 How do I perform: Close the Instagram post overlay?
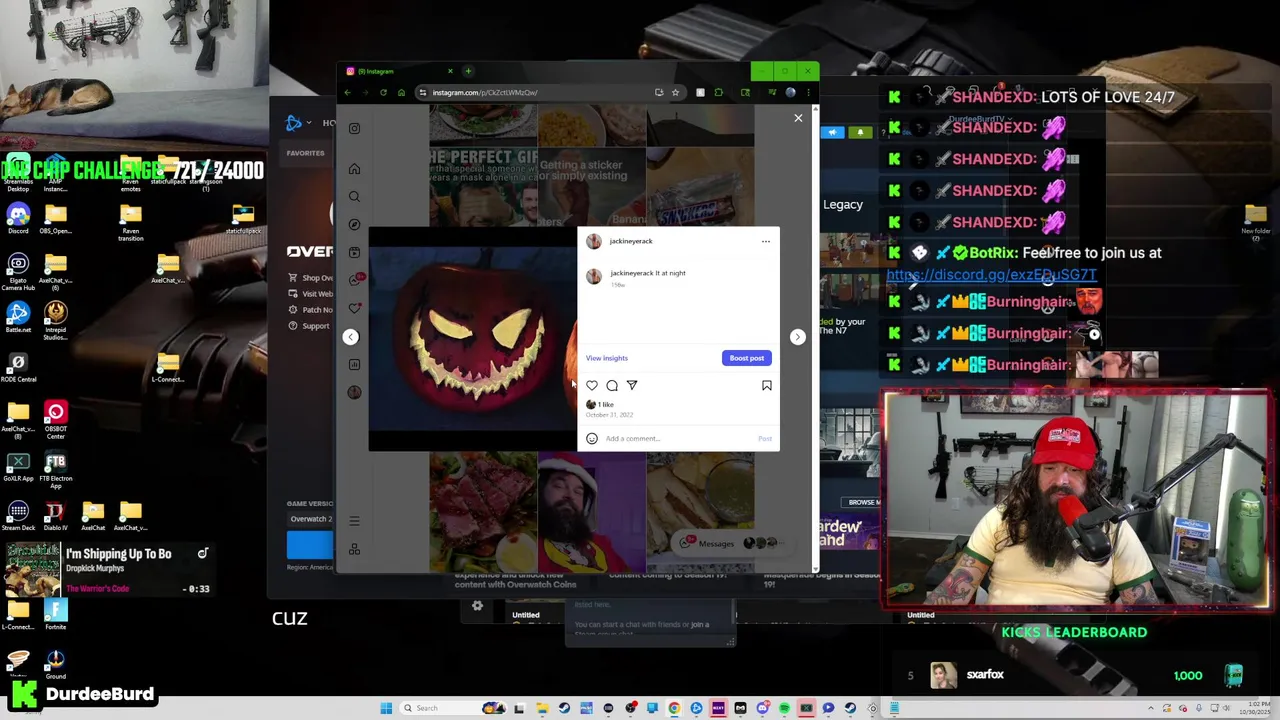click(798, 118)
